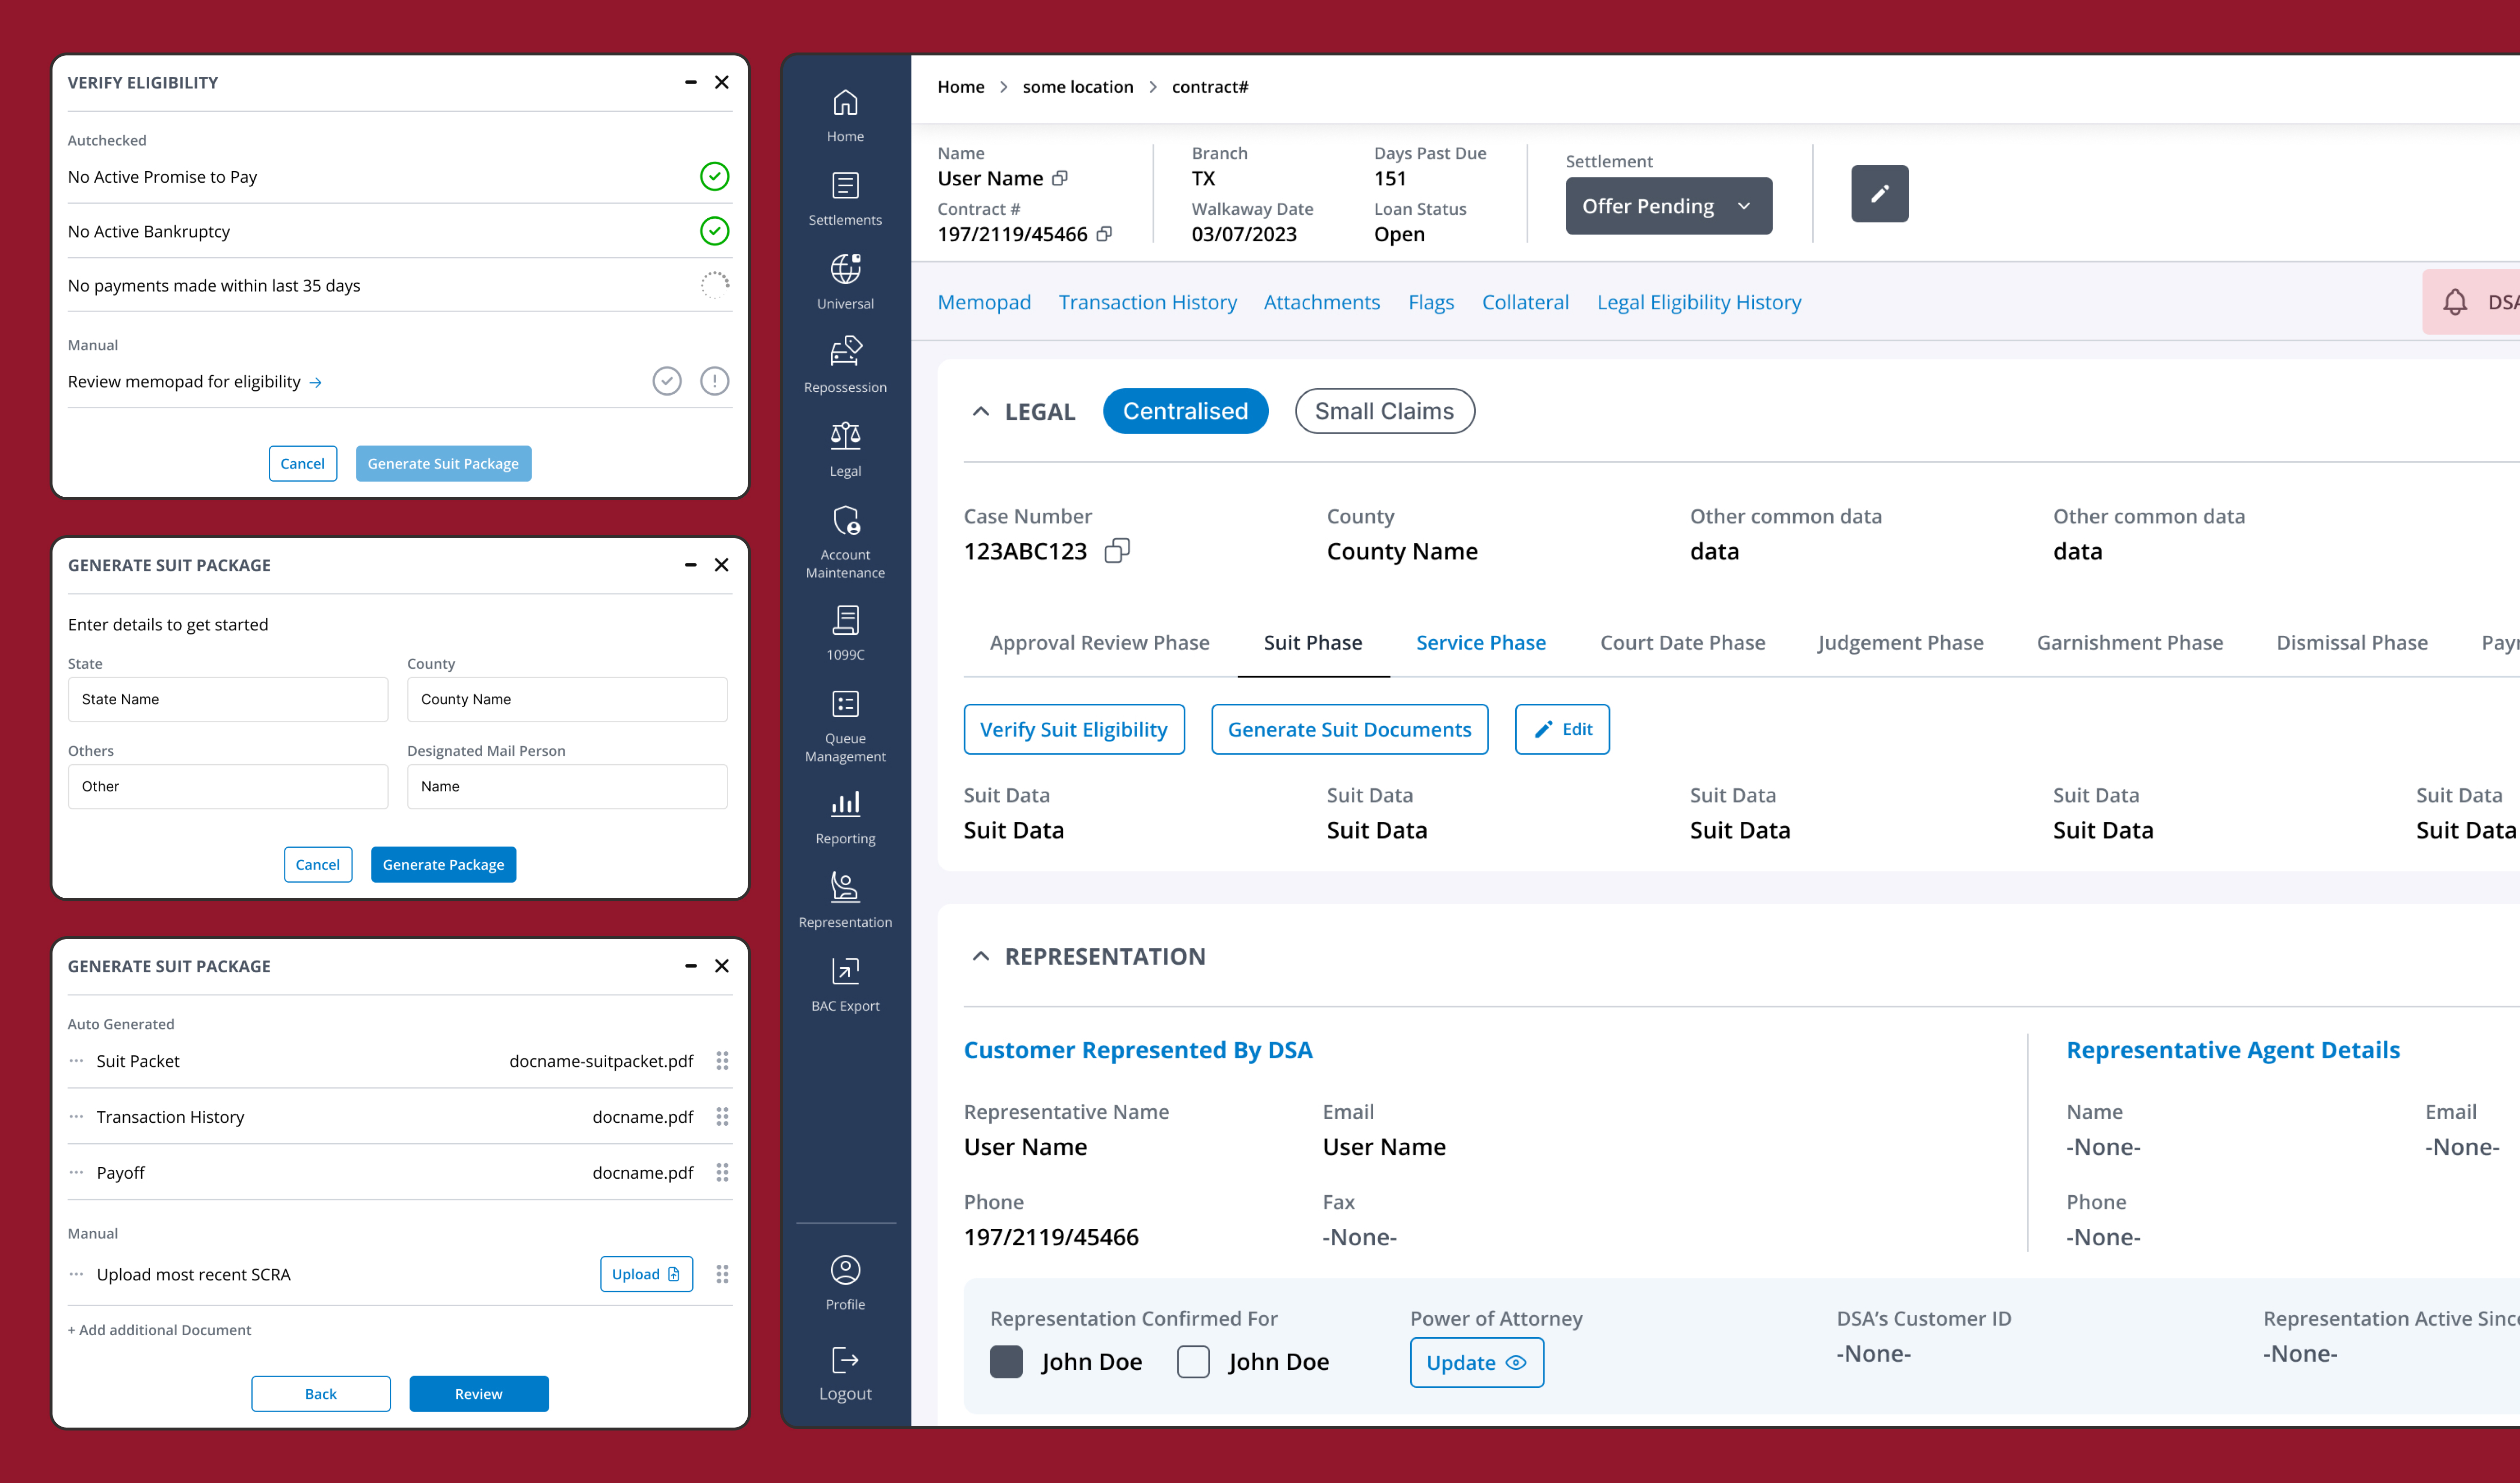
Task: Open the Legal Eligibility History tab
Action: pos(1699,301)
